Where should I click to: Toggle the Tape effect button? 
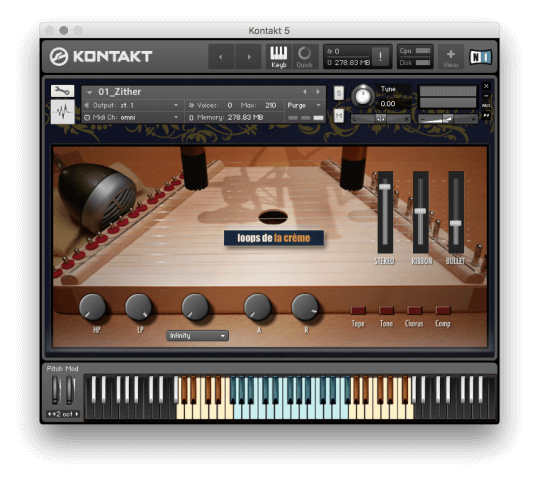click(358, 310)
